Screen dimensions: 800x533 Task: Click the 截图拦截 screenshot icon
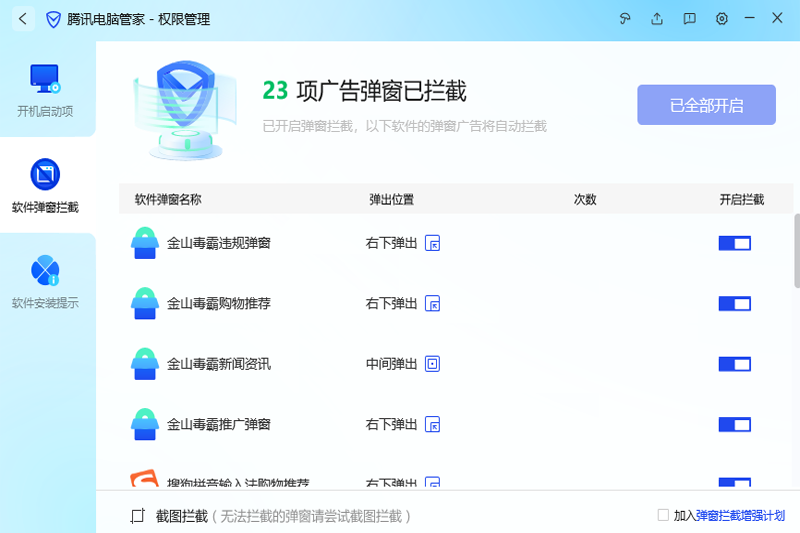pyautogui.click(x=138, y=516)
